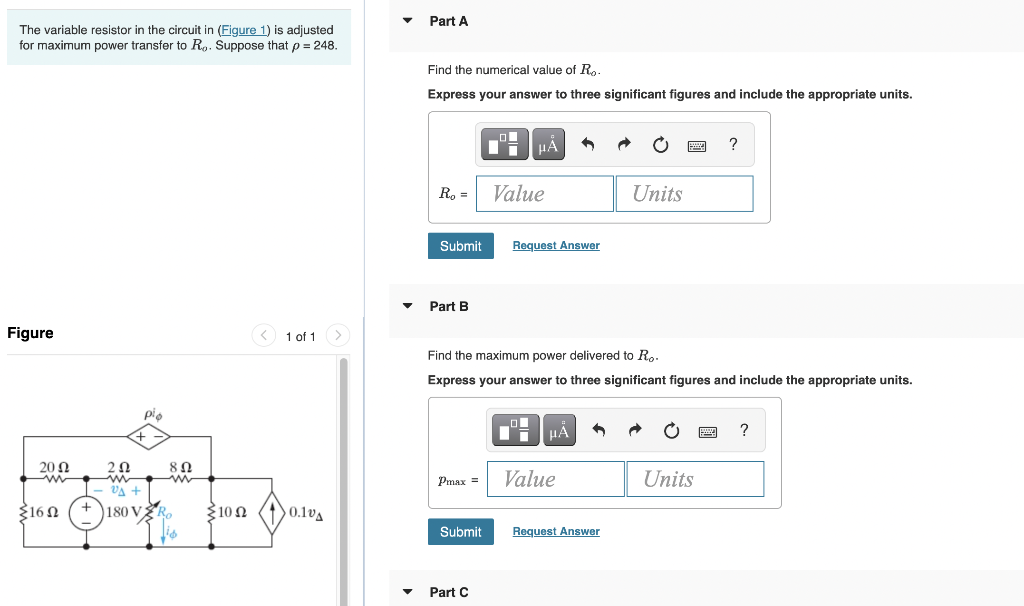1024x606 pixels.
Task: Request Answer for Part B
Action: point(556,532)
